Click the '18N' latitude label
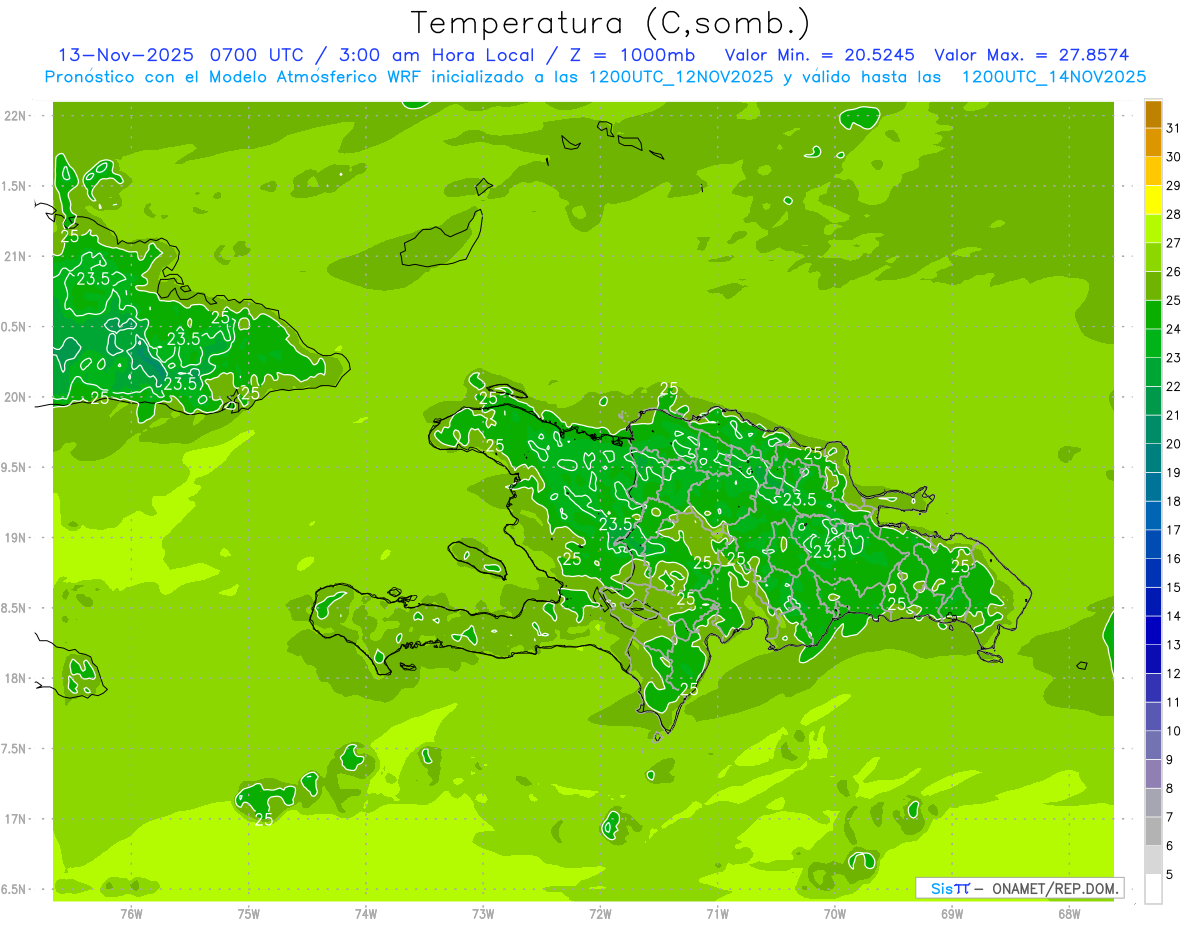This screenshot has width=1200, height=927. [14, 678]
